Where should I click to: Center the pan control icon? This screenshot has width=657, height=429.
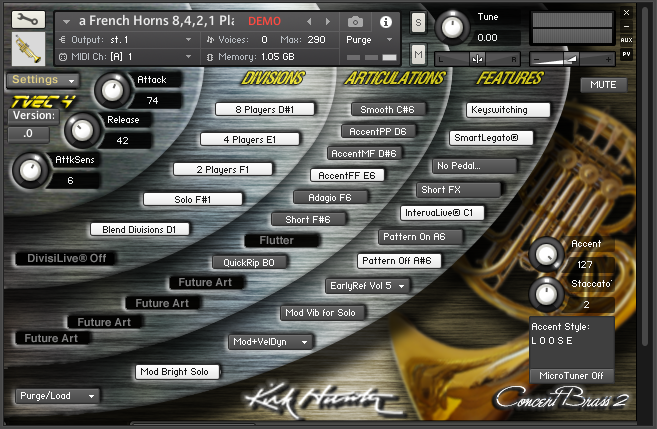(x=477, y=59)
